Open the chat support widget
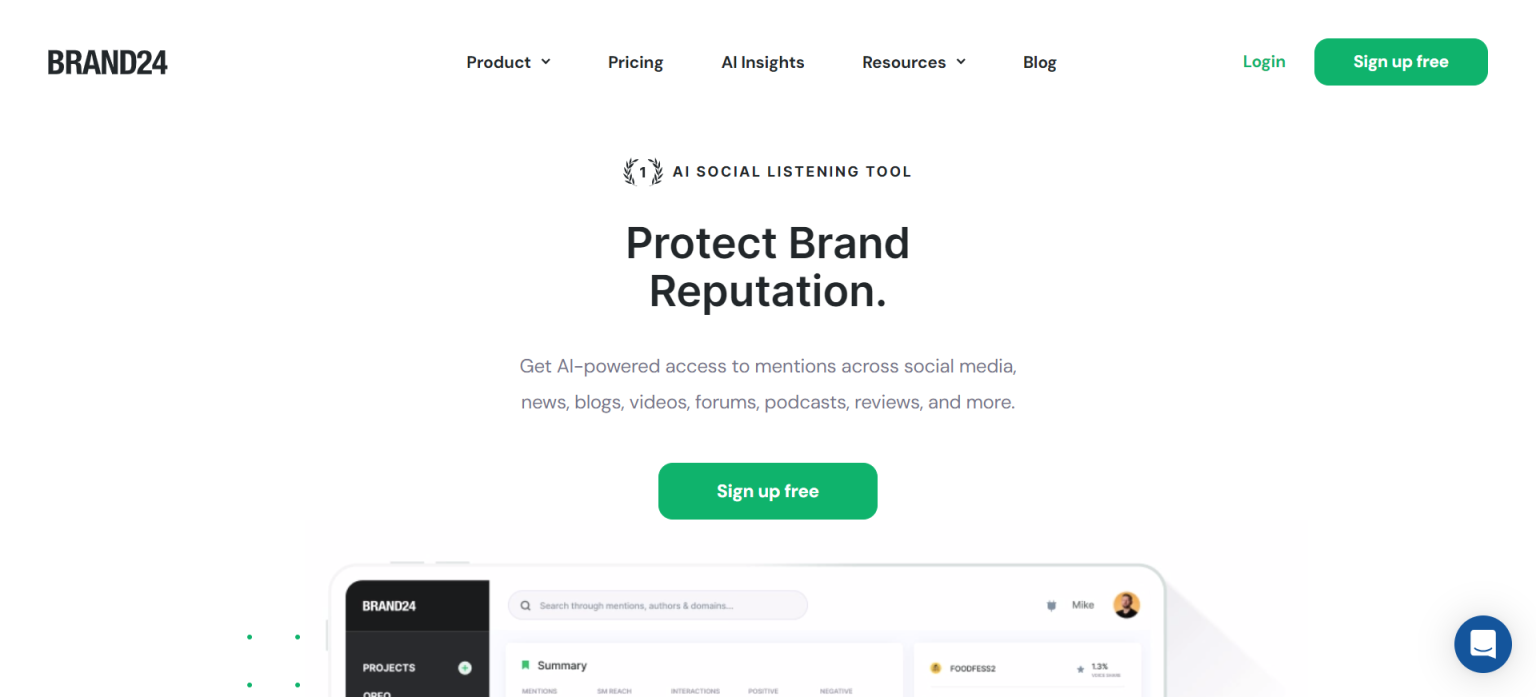This screenshot has height=697, width=1536. pyautogui.click(x=1482, y=644)
